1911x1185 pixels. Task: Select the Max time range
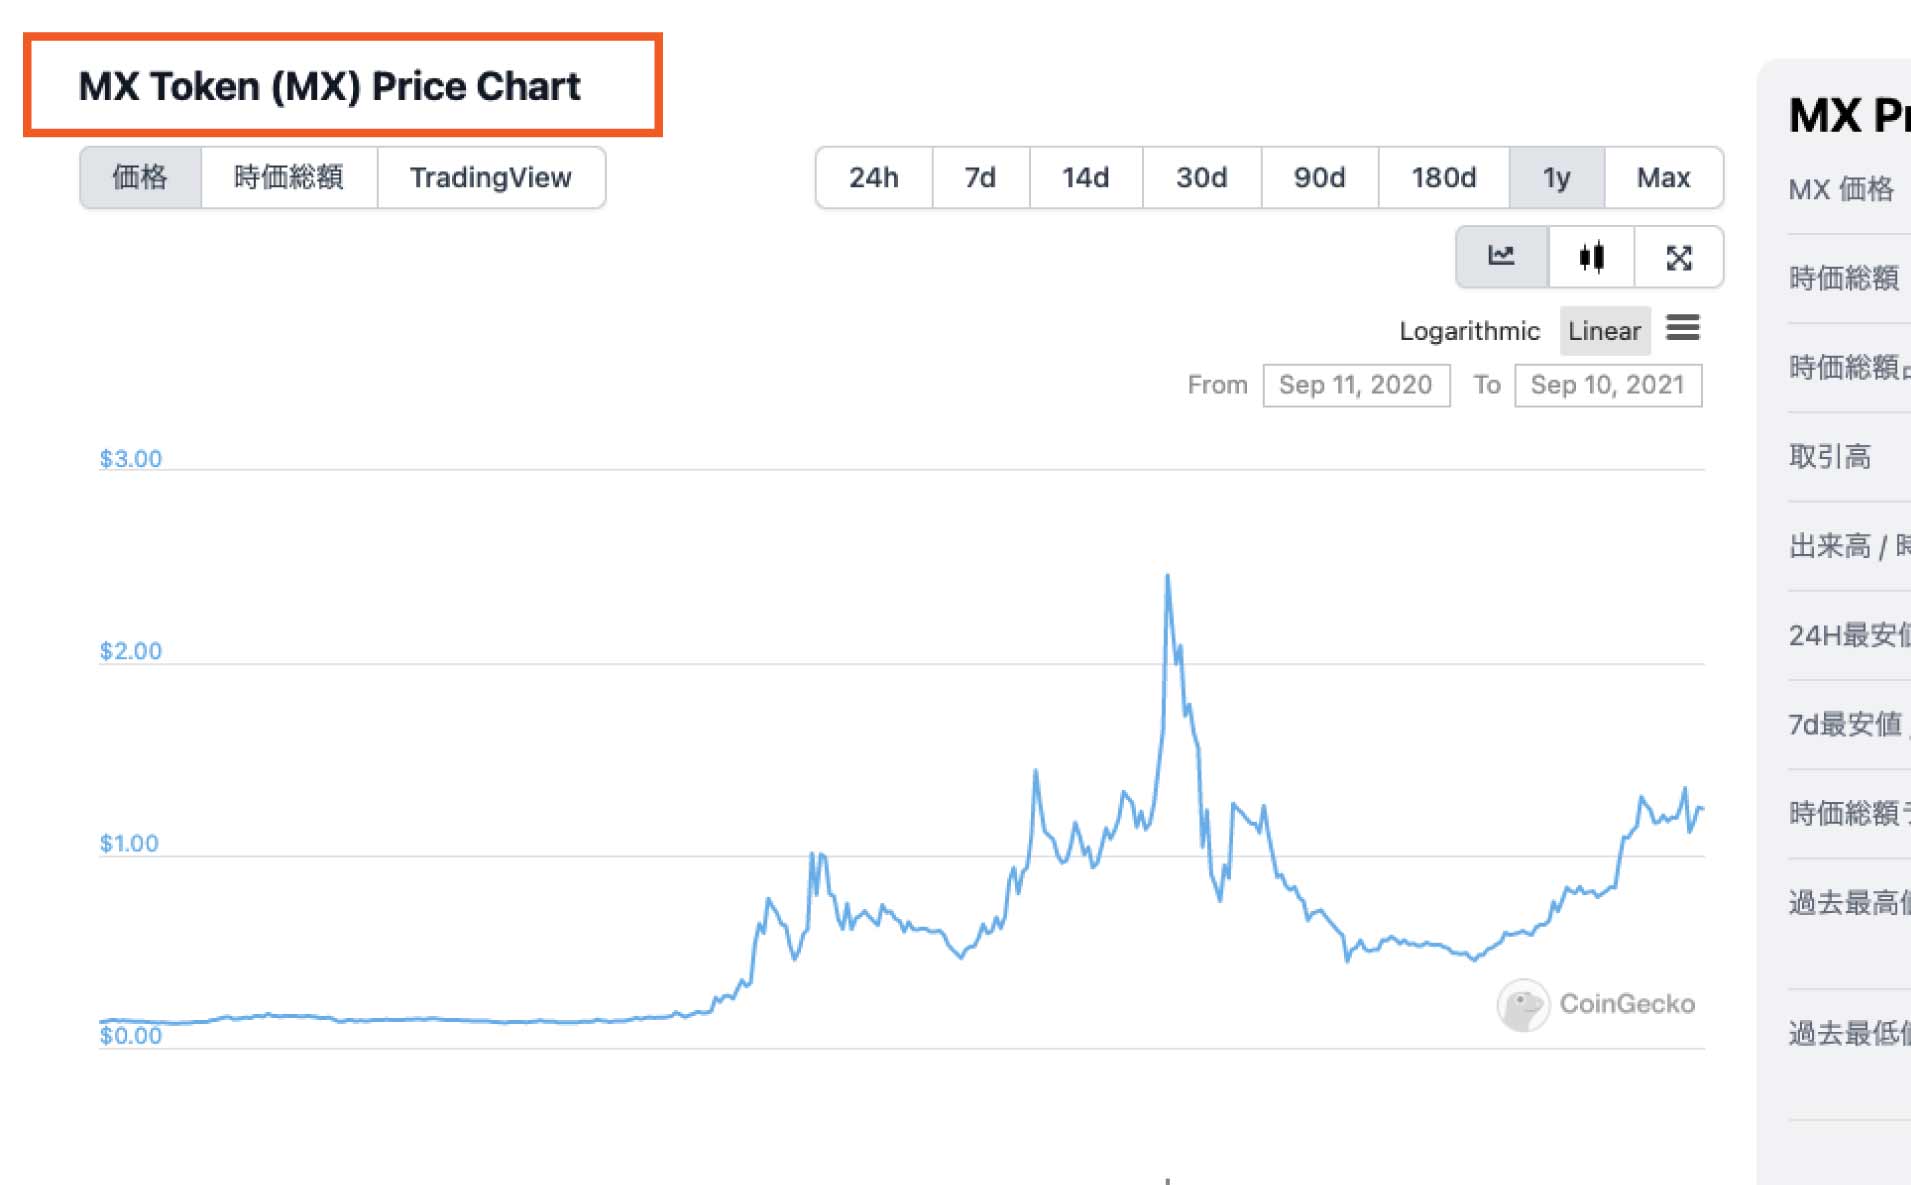[1663, 178]
